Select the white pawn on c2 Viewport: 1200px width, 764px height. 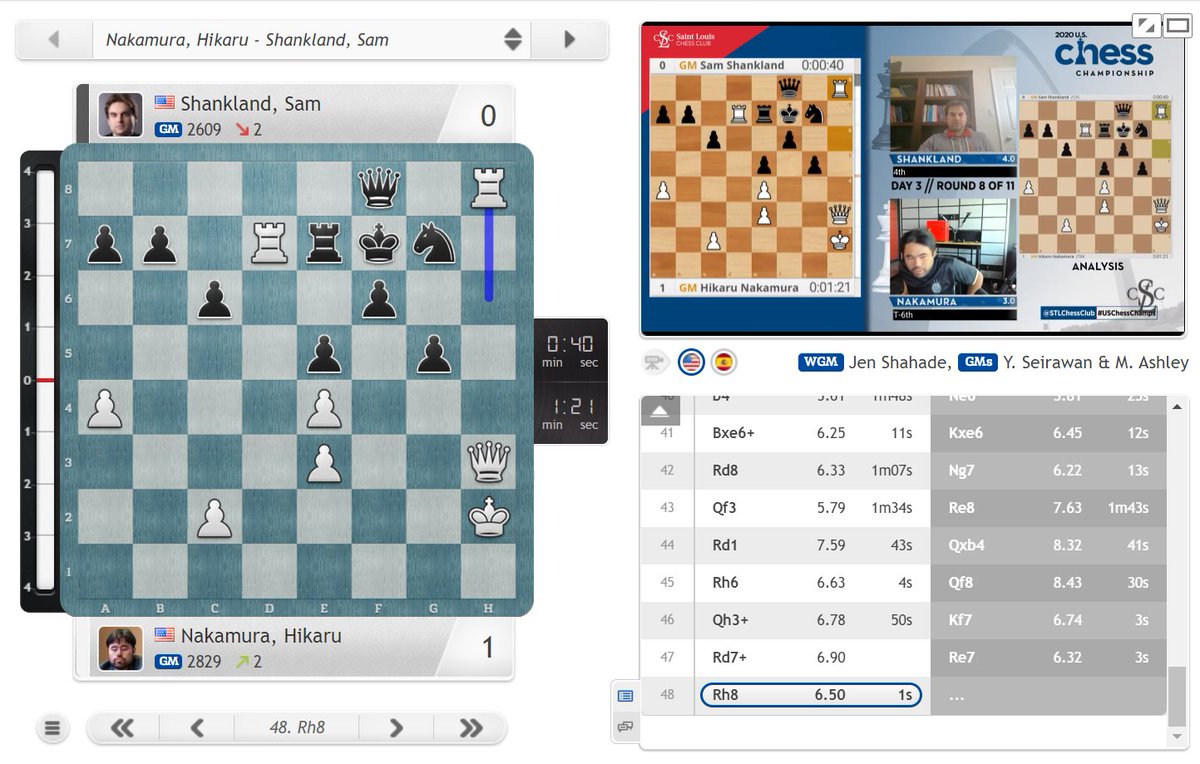[x=214, y=517]
